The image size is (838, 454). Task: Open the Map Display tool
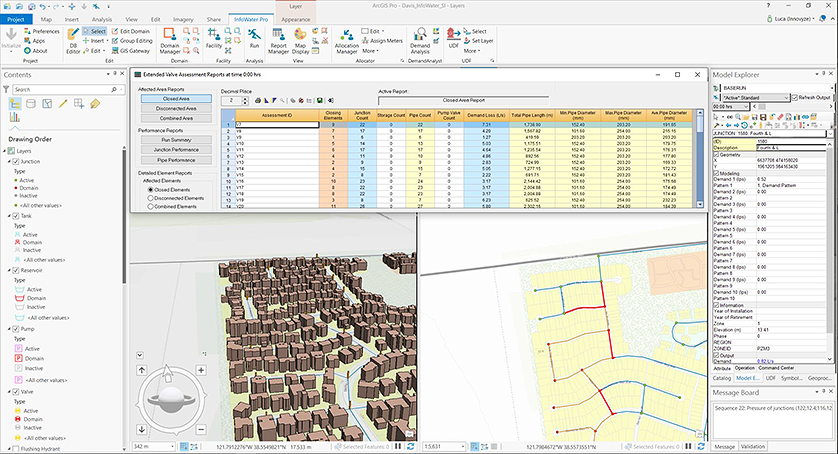300,41
